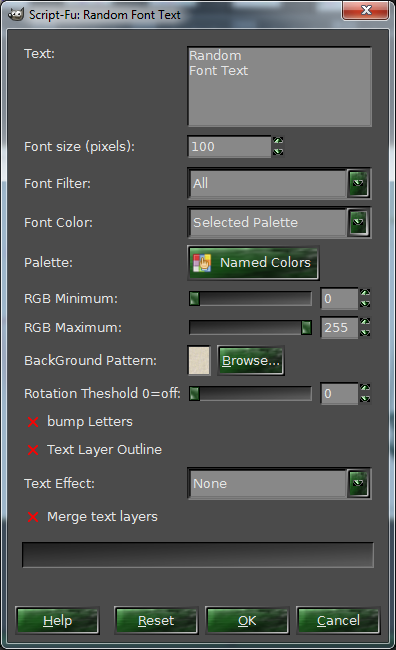396x650 pixels.
Task: Open the Font Filter dropdown arrow
Action: tap(358, 183)
